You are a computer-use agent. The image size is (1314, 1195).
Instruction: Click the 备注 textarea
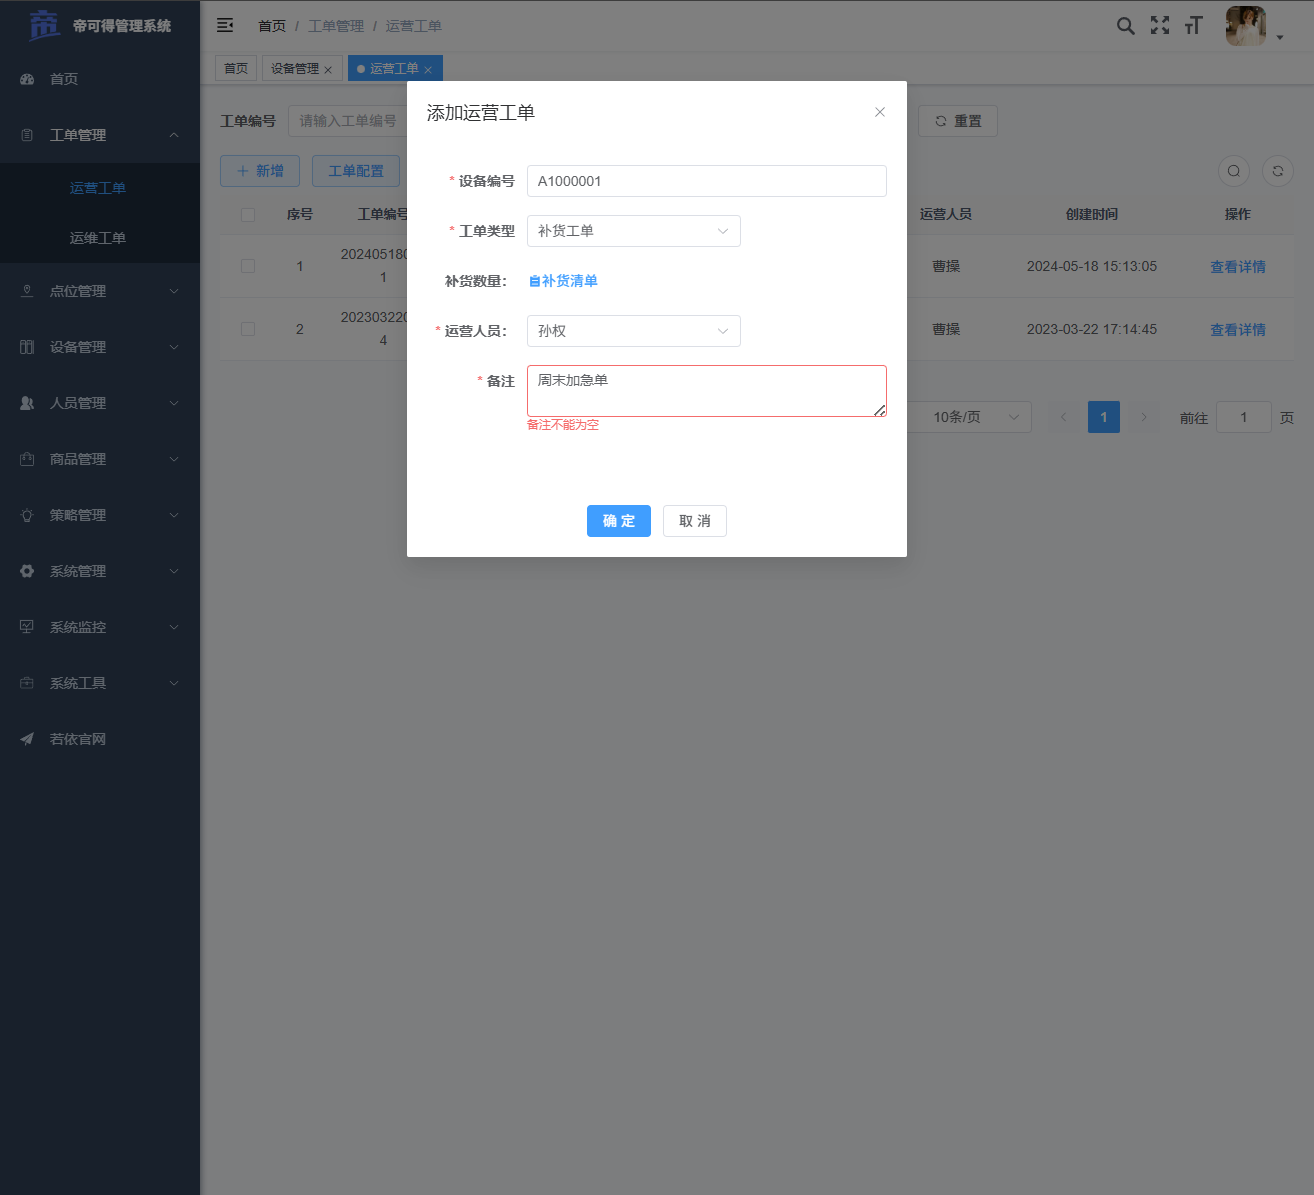707,391
